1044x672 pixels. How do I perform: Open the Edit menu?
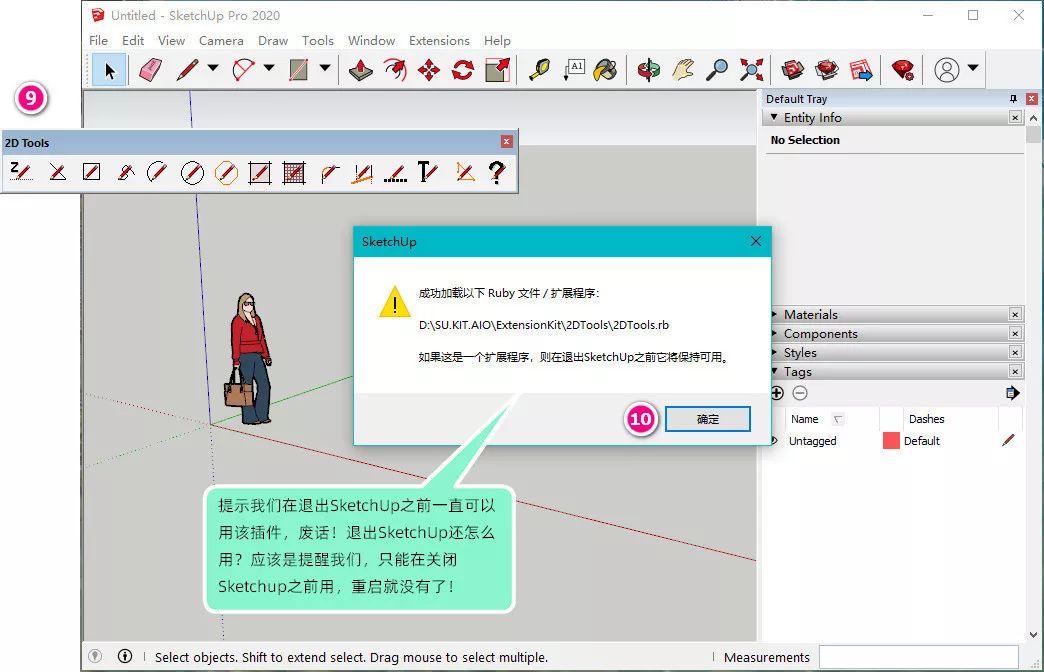[x=132, y=41]
